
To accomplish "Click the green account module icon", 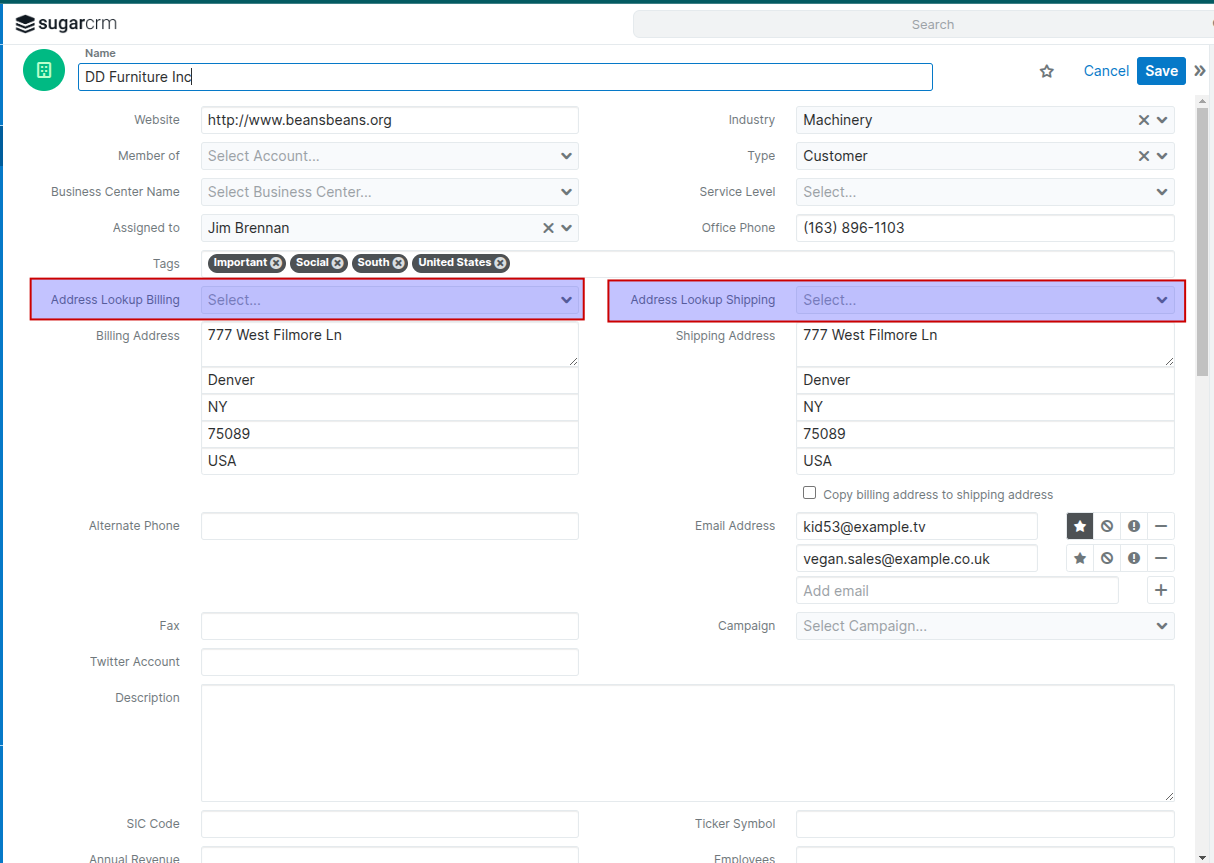I will 43,70.
